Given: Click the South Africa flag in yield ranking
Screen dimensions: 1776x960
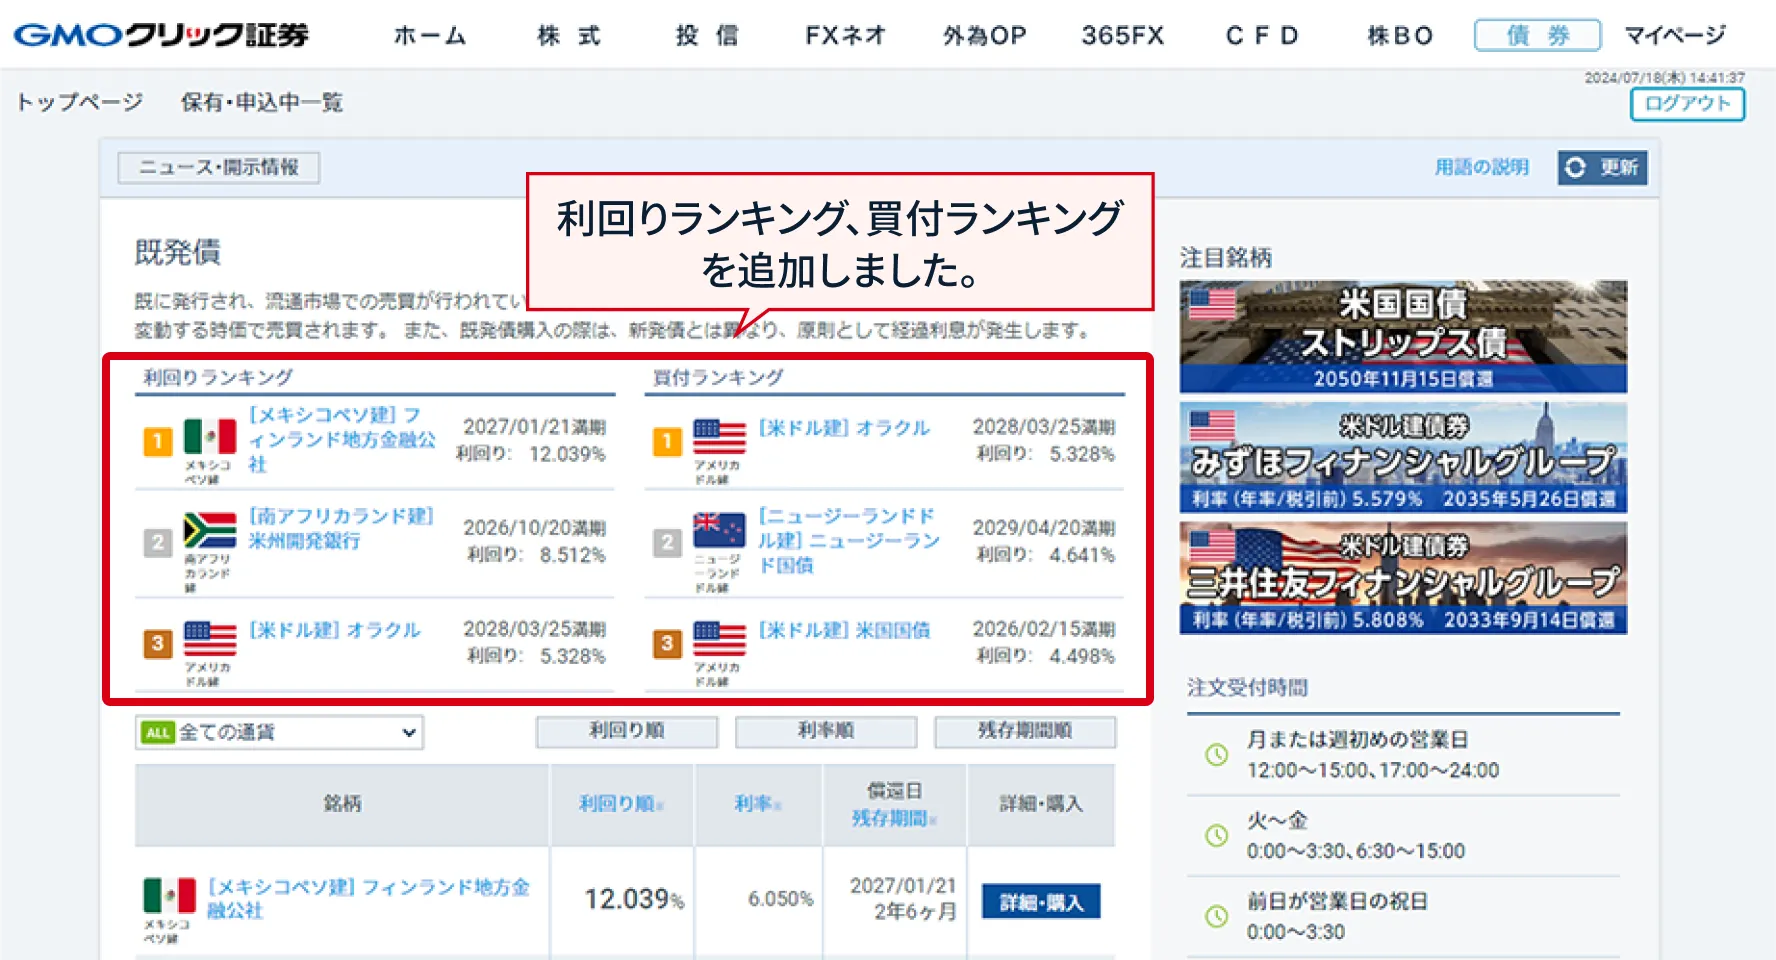Looking at the screenshot, I should pyautogui.click(x=210, y=531).
